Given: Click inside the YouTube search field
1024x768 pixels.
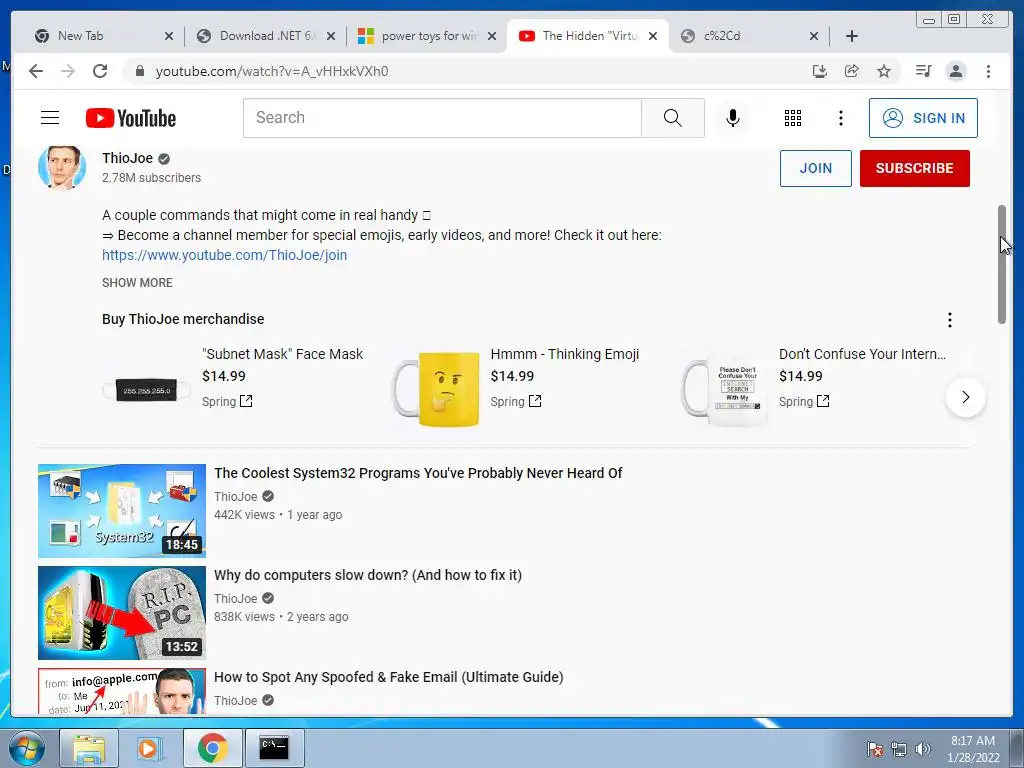Looking at the screenshot, I should pos(442,118).
